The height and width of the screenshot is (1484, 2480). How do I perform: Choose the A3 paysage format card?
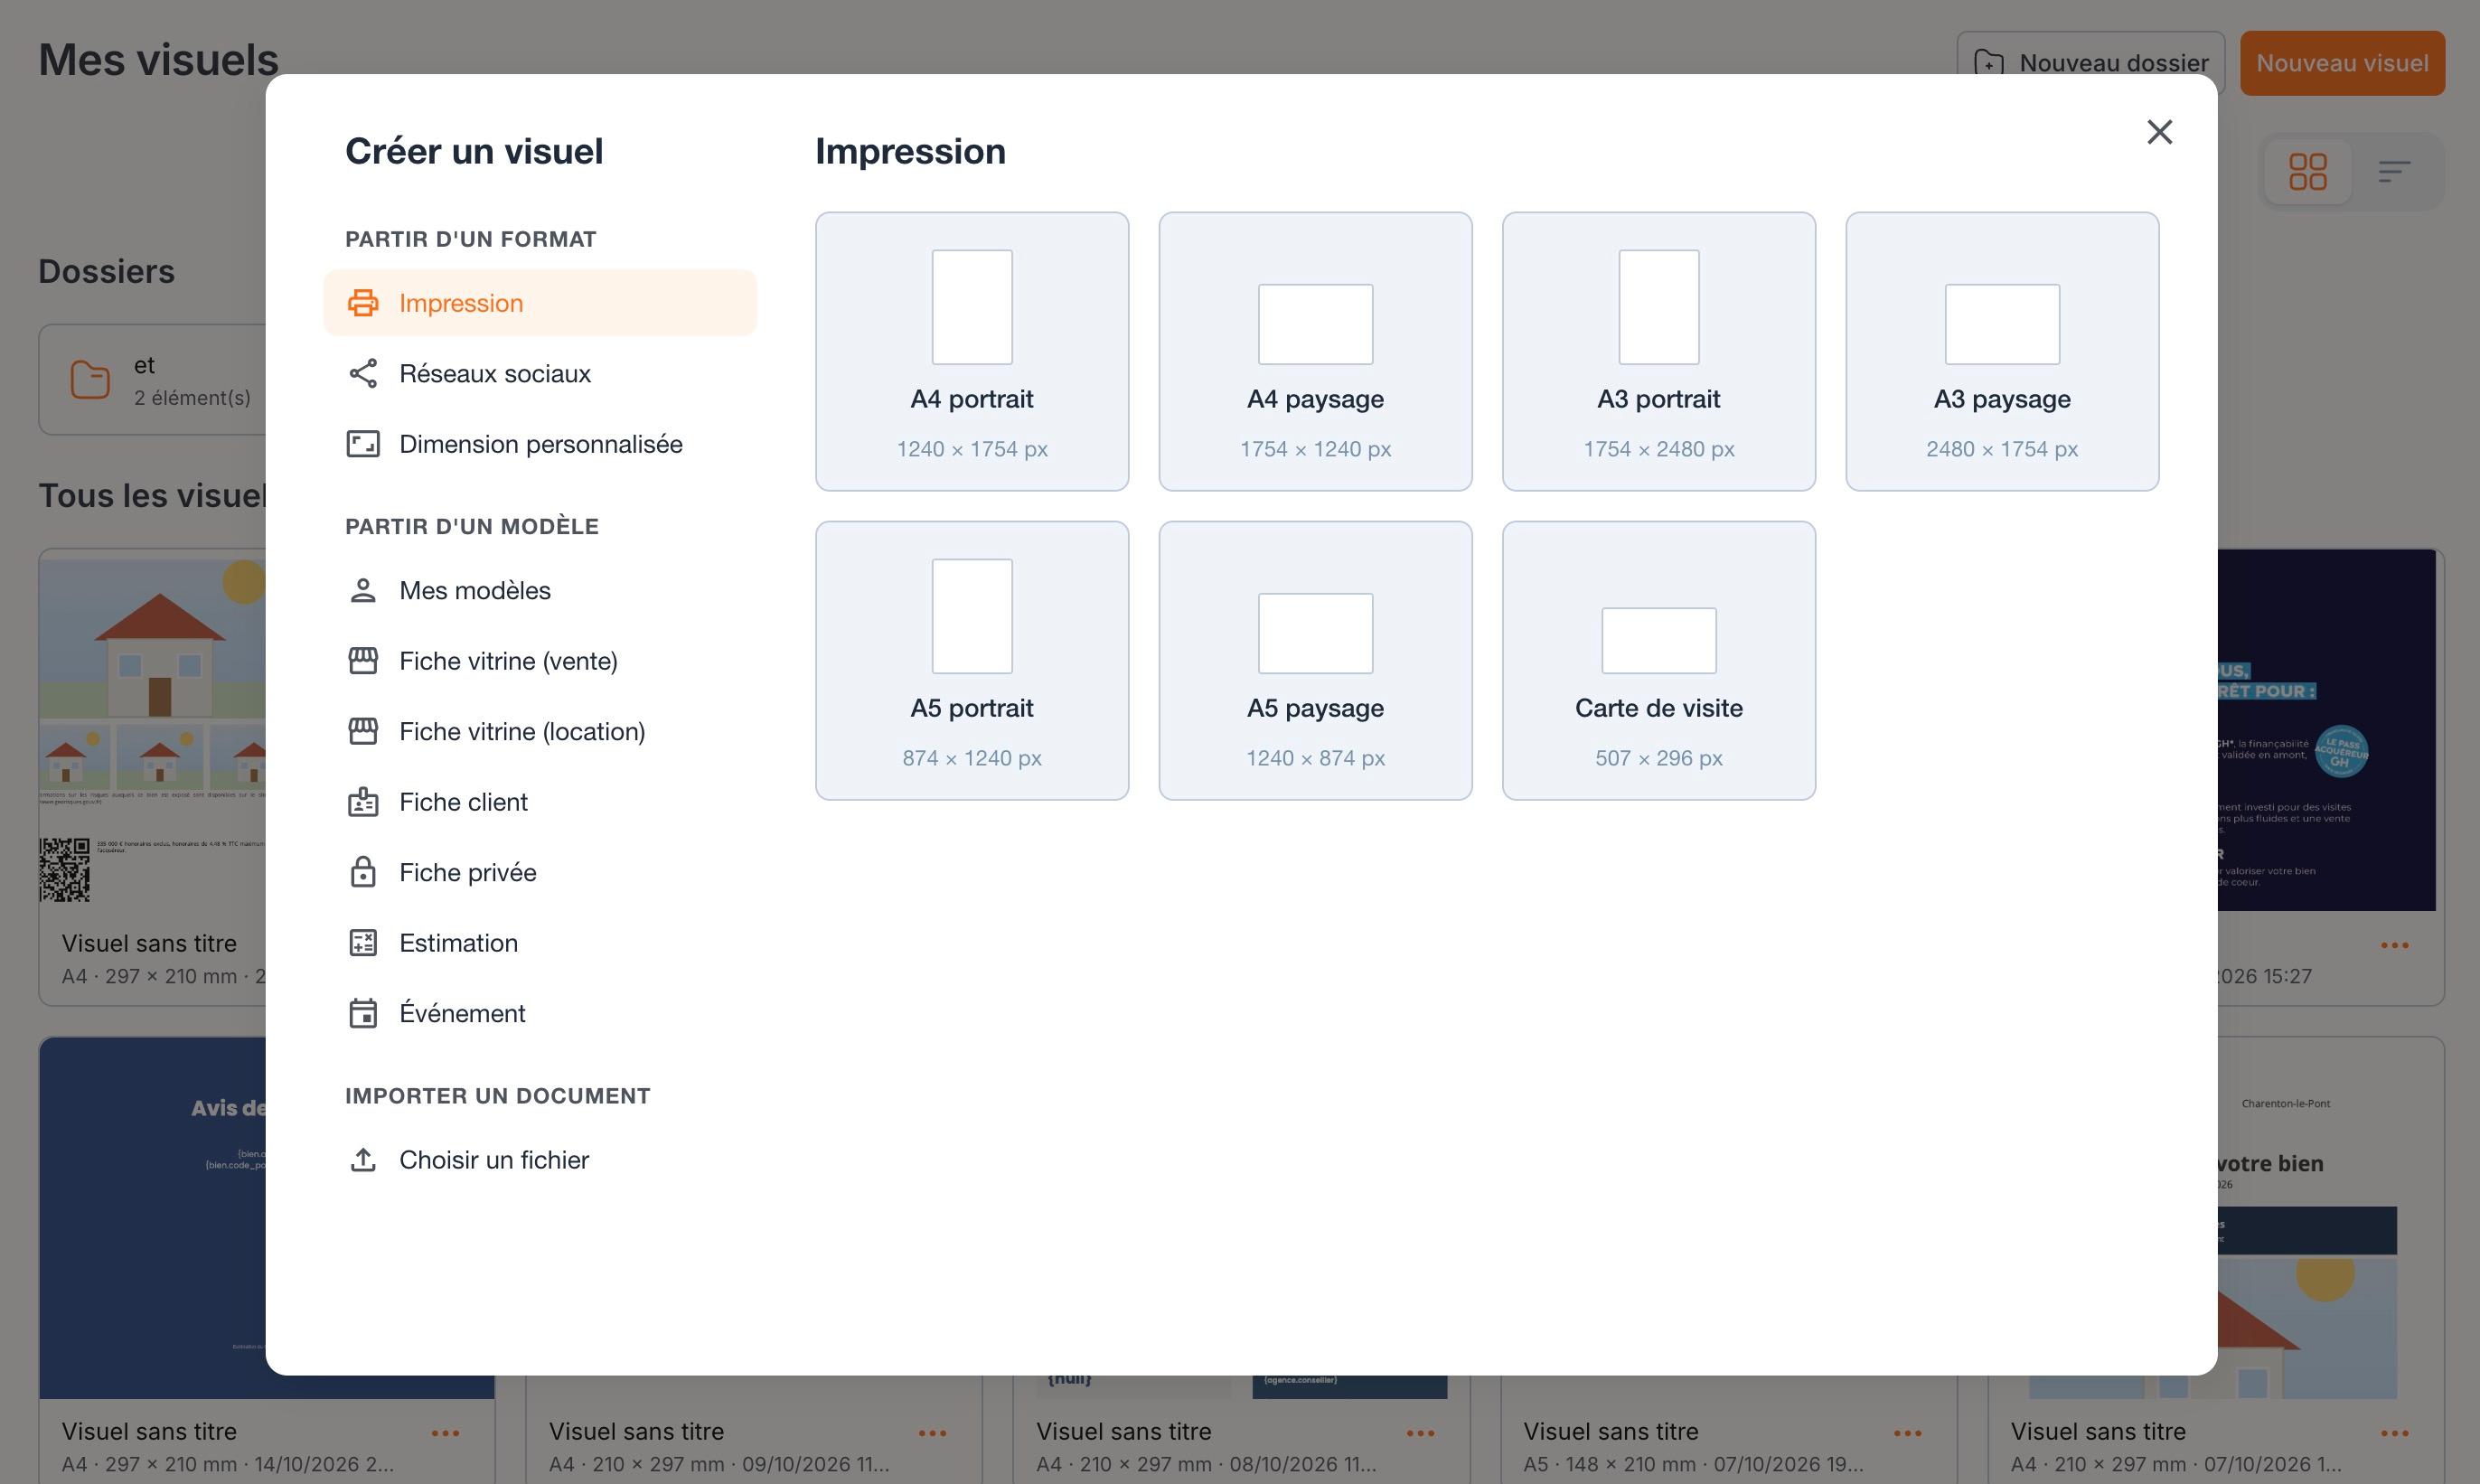click(2002, 351)
